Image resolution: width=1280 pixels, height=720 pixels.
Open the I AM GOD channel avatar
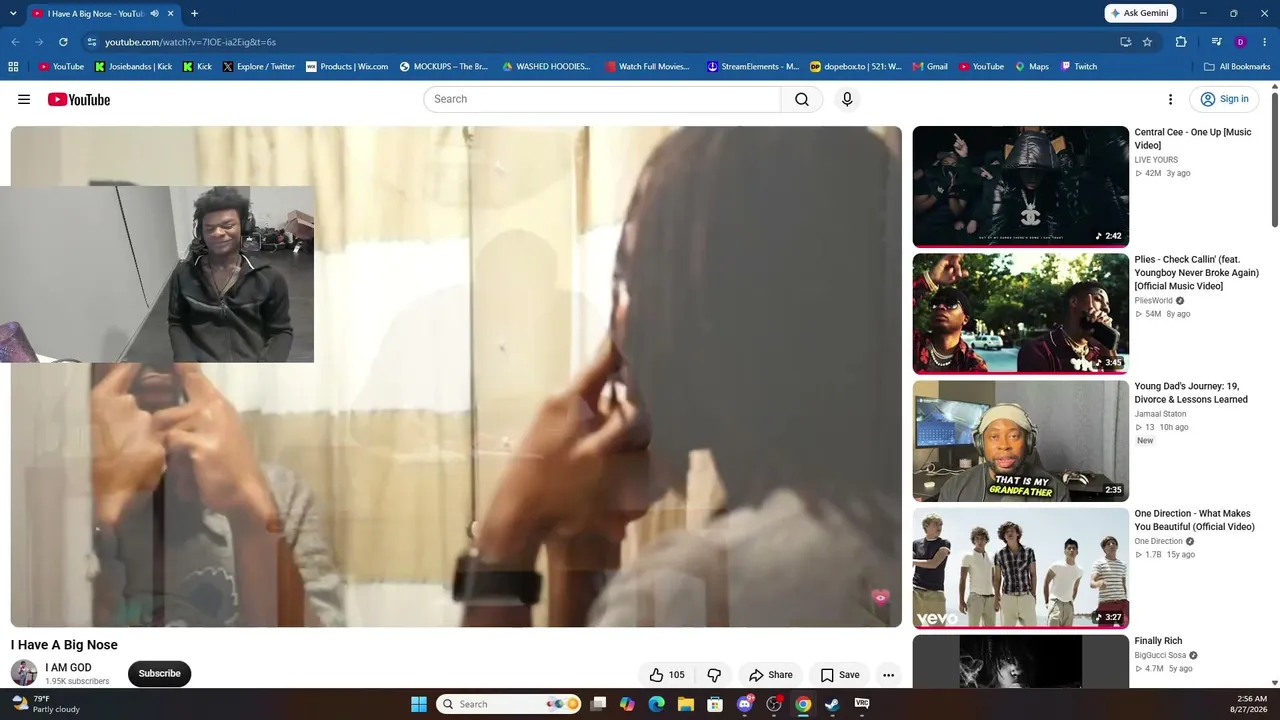coord(24,673)
